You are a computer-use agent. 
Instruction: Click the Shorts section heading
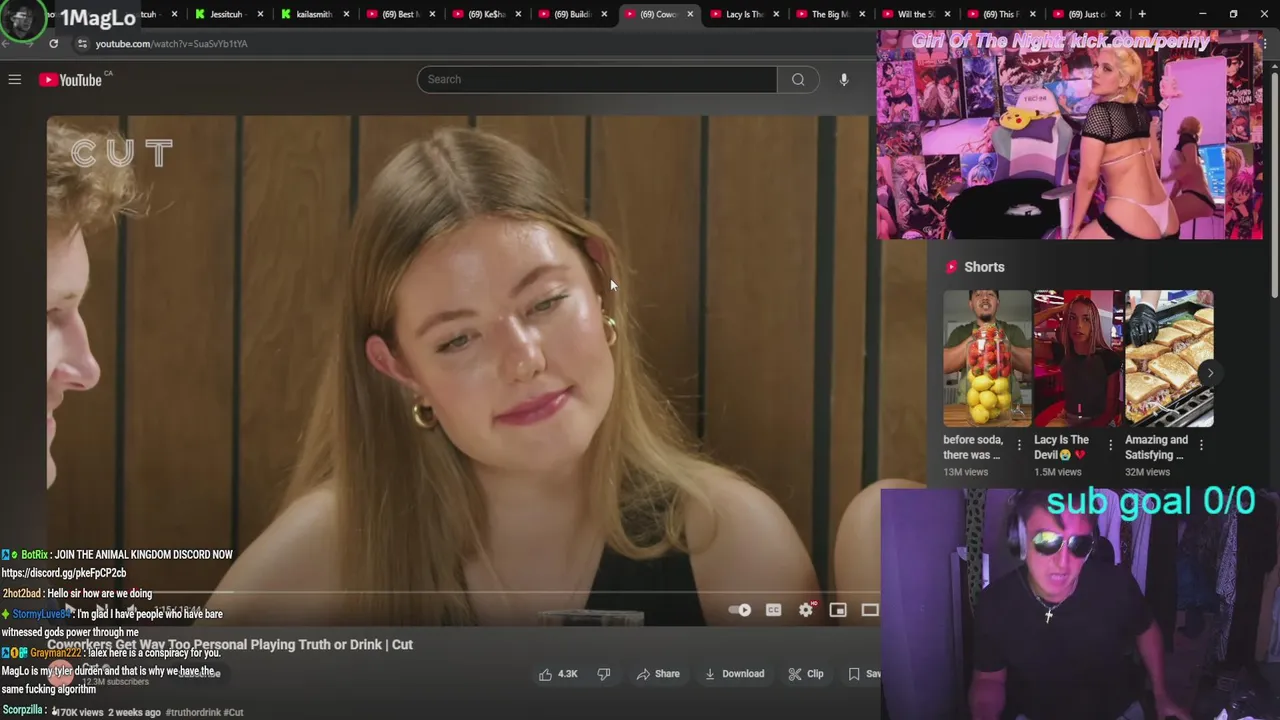tap(984, 267)
